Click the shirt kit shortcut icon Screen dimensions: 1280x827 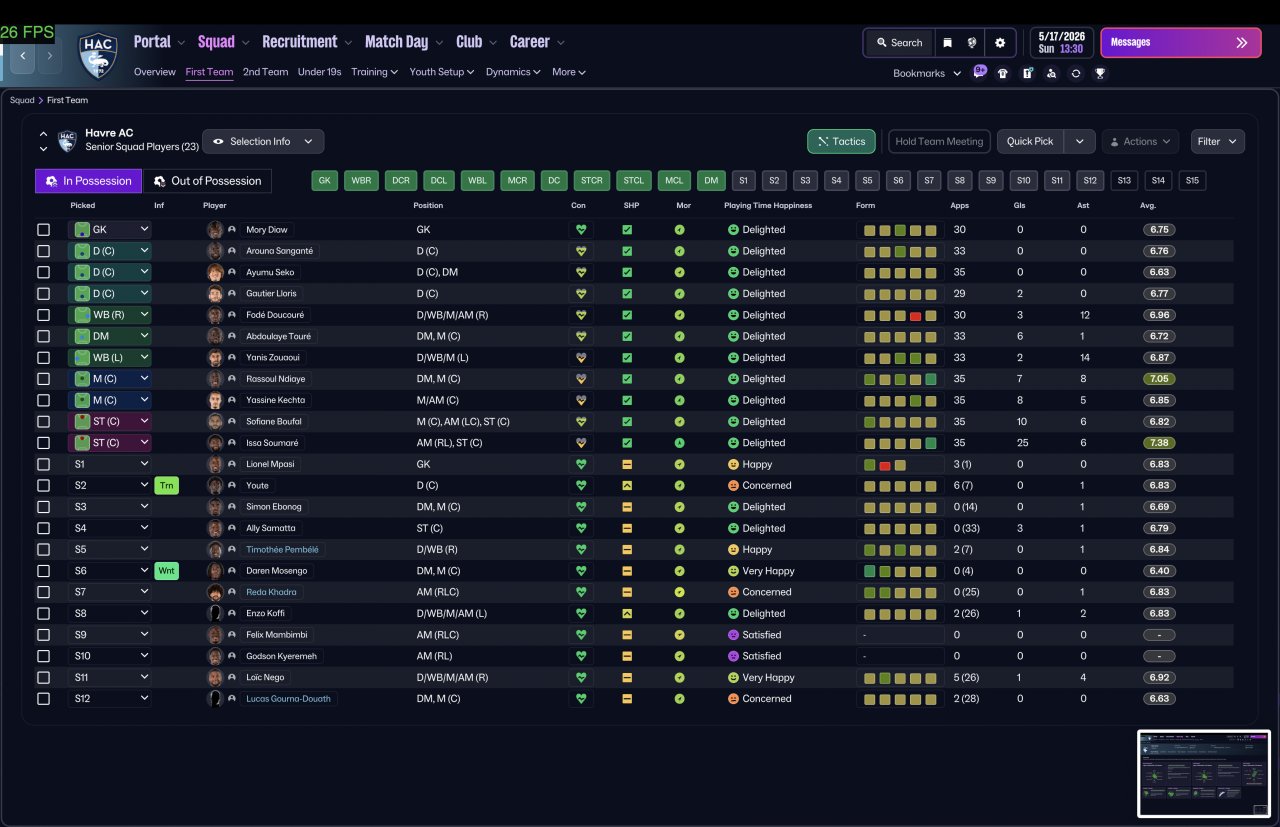[1003, 73]
